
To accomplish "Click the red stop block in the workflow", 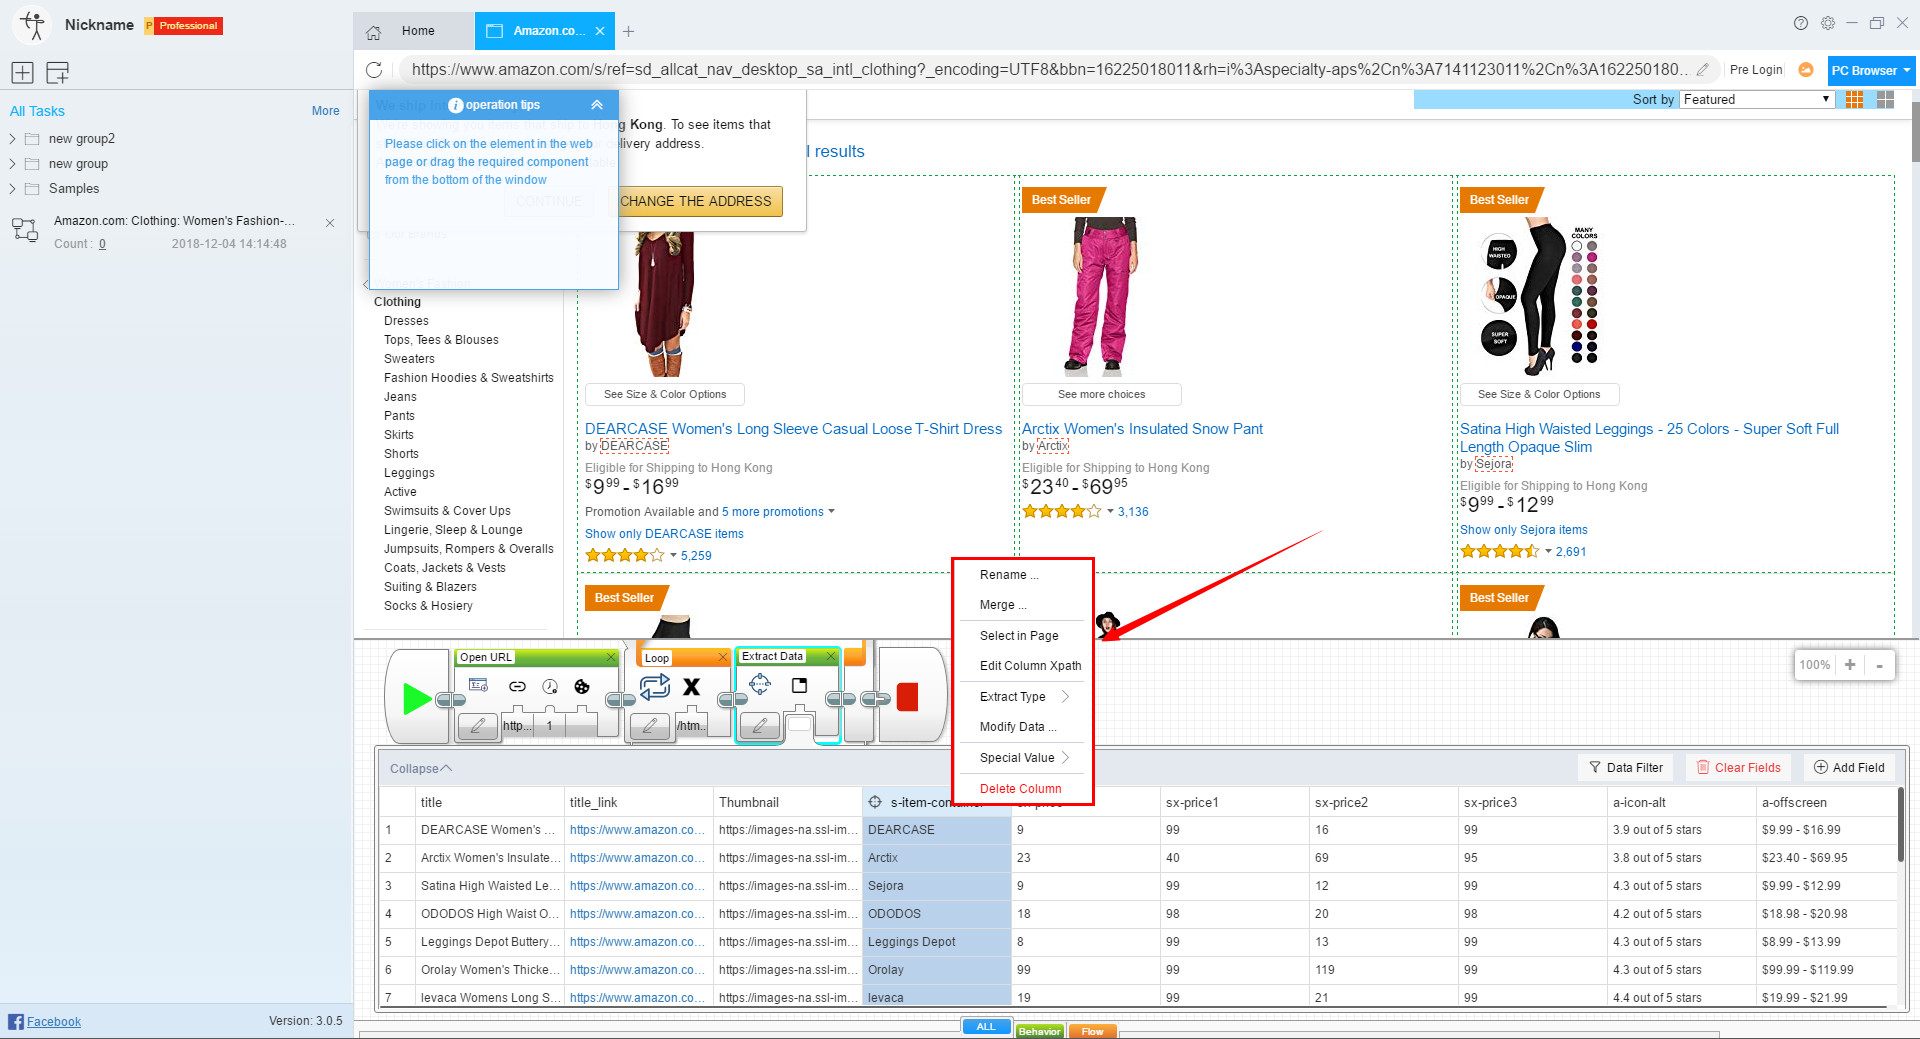I will (907, 697).
